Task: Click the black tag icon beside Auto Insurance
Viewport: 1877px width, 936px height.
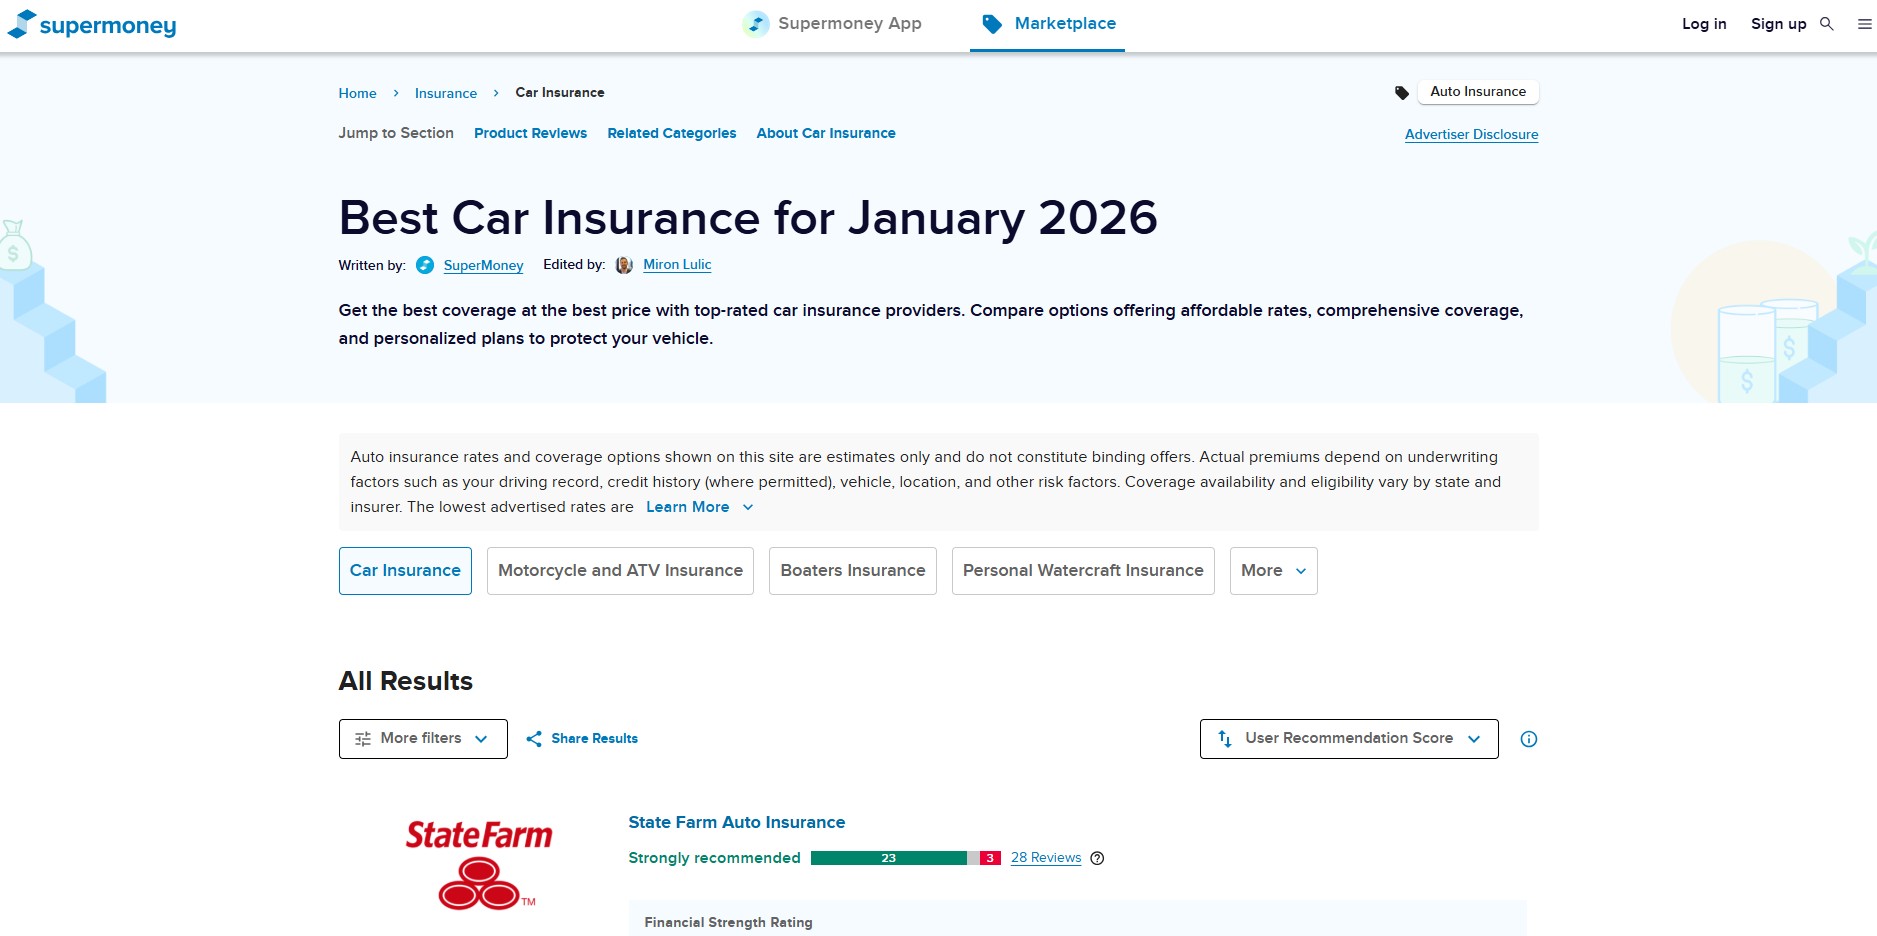Action: (1402, 92)
